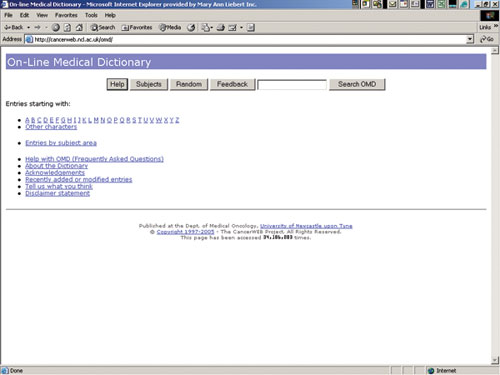Open the Tools menu
Image resolution: width=500 pixels, height=375 pixels.
click(x=91, y=15)
